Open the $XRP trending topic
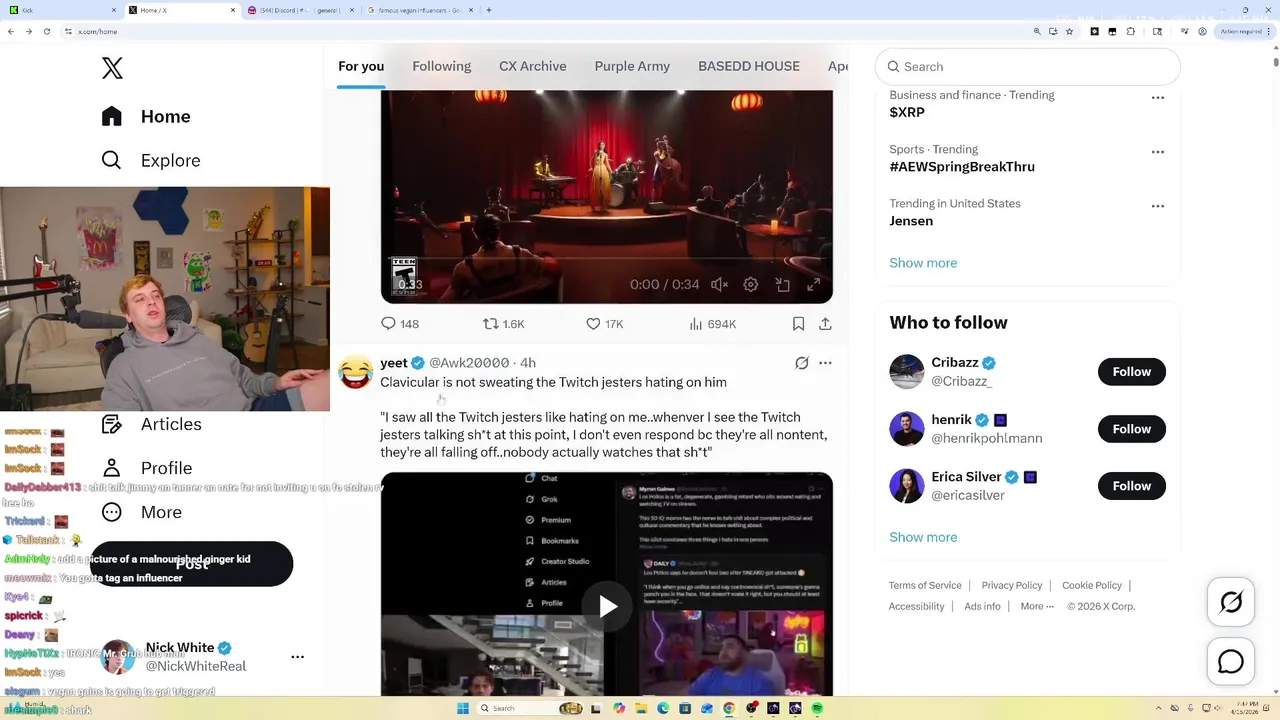1280x720 pixels. click(907, 112)
